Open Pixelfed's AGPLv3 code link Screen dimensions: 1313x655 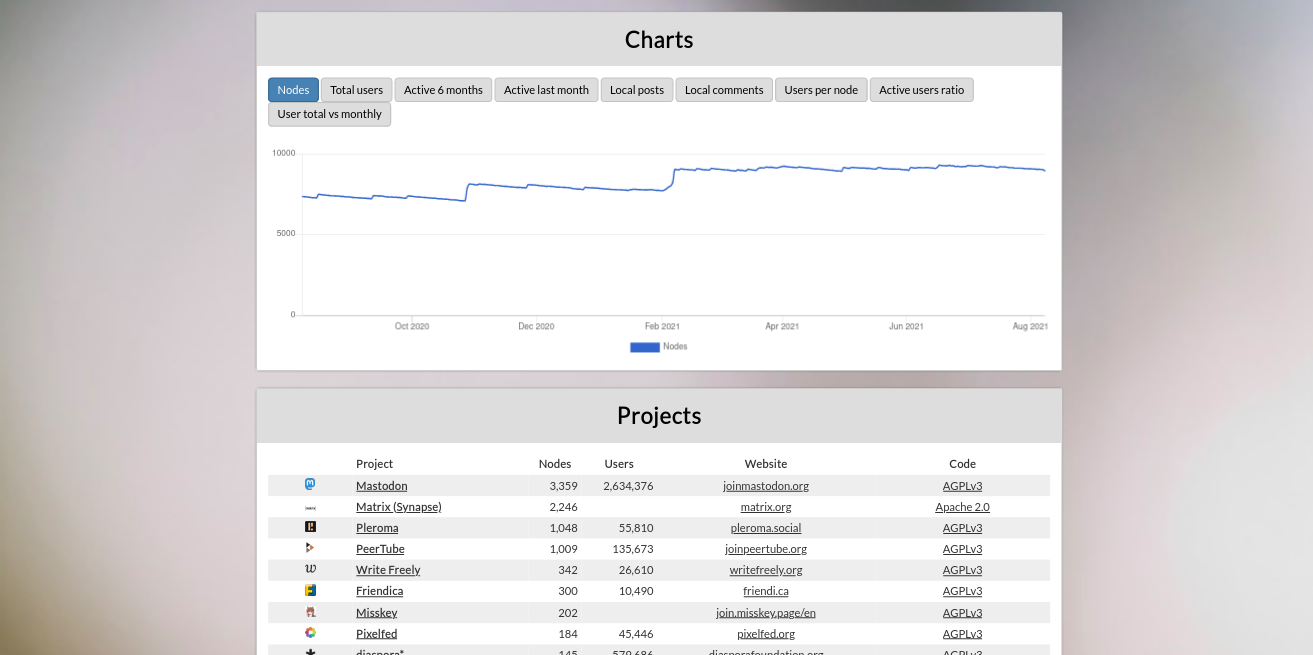point(962,634)
